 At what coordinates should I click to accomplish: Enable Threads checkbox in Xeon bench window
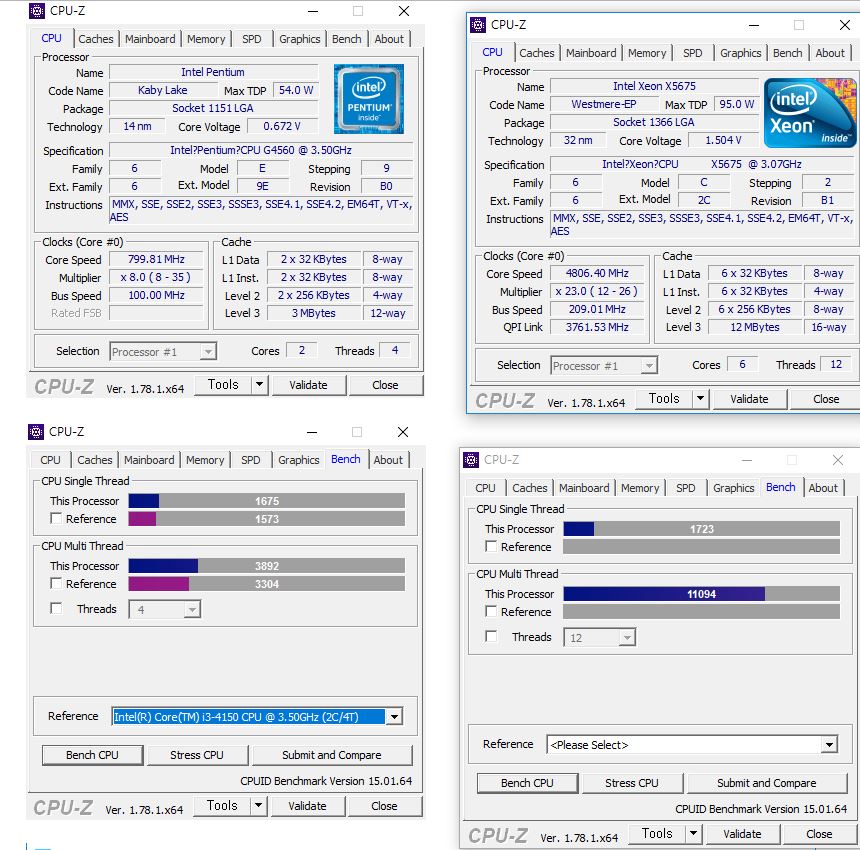pyautogui.click(x=491, y=636)
